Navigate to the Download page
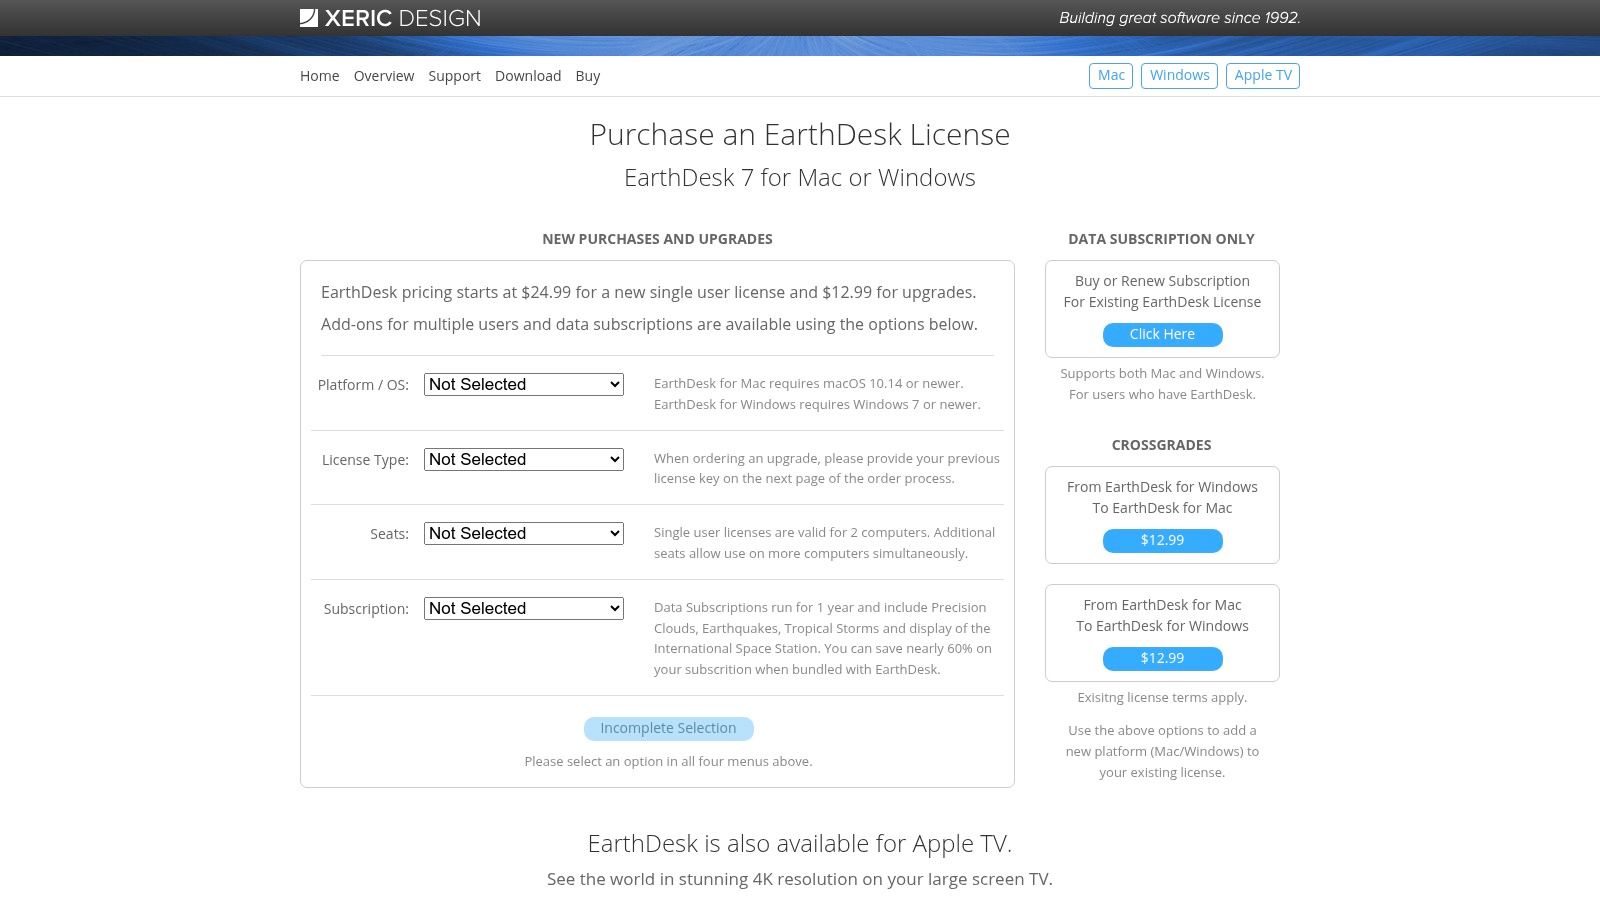This screenshot has height=900, width=1600. [528, 76]
